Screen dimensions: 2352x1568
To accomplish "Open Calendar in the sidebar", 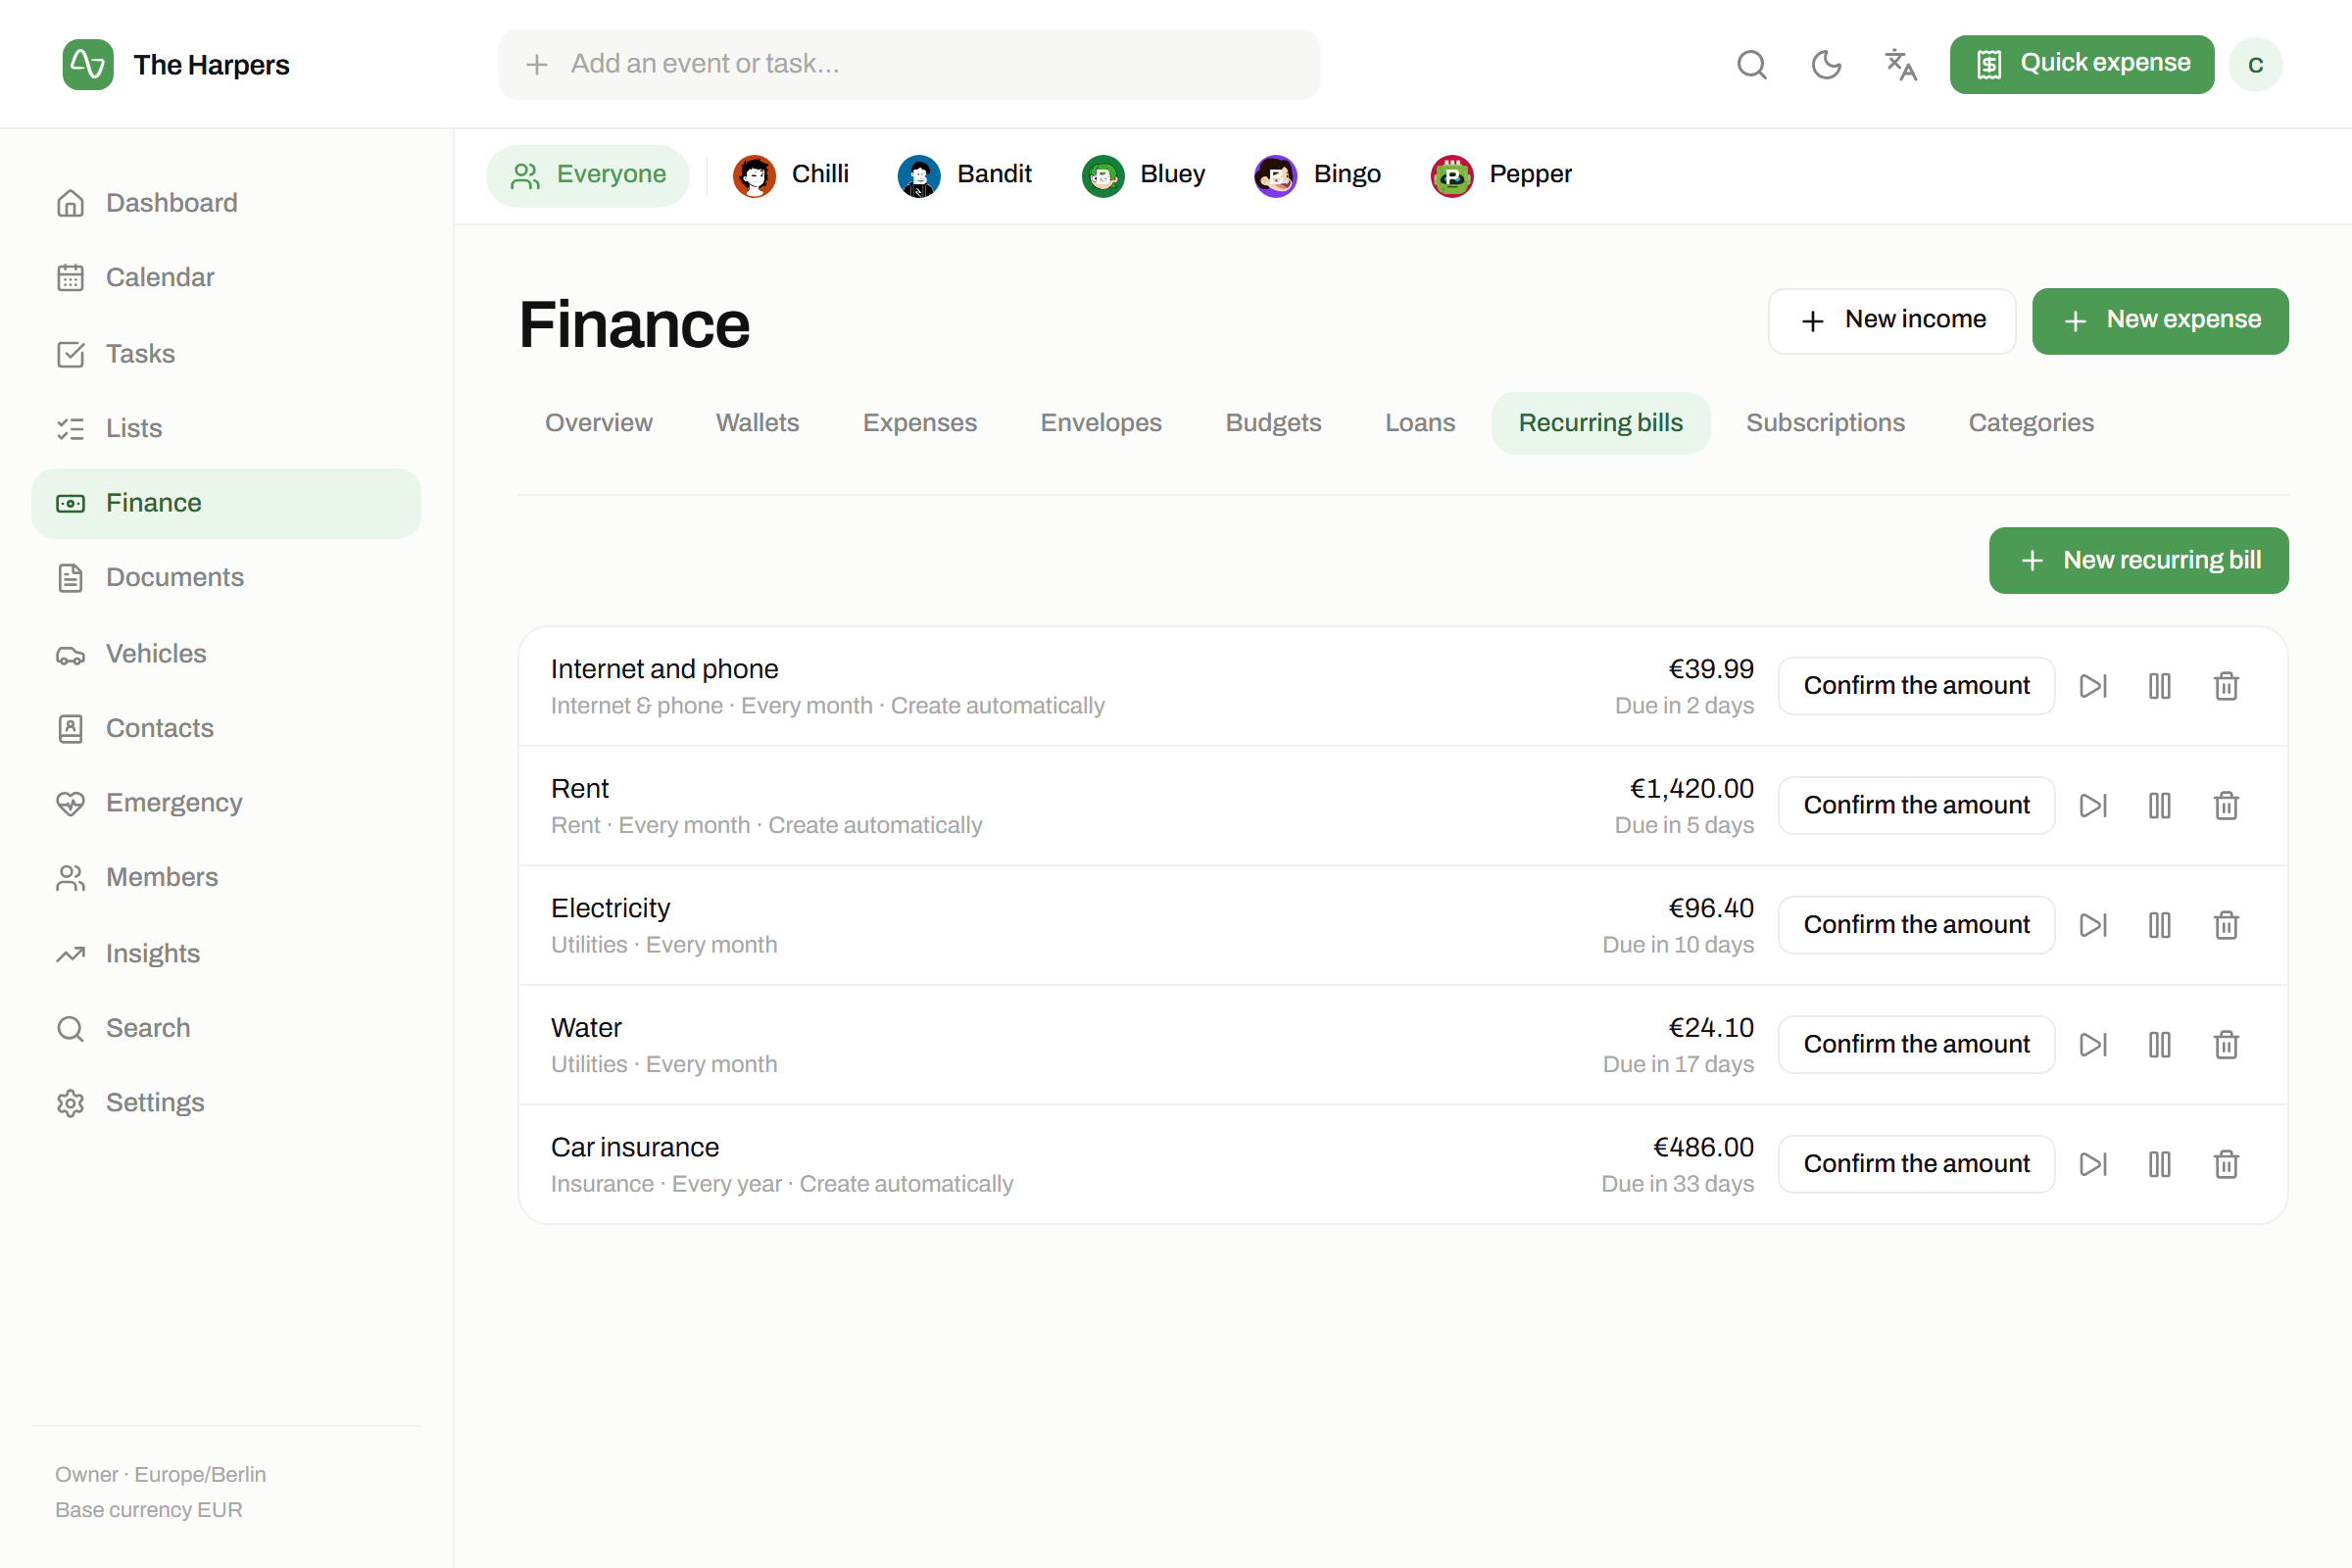I will (226, 278).
